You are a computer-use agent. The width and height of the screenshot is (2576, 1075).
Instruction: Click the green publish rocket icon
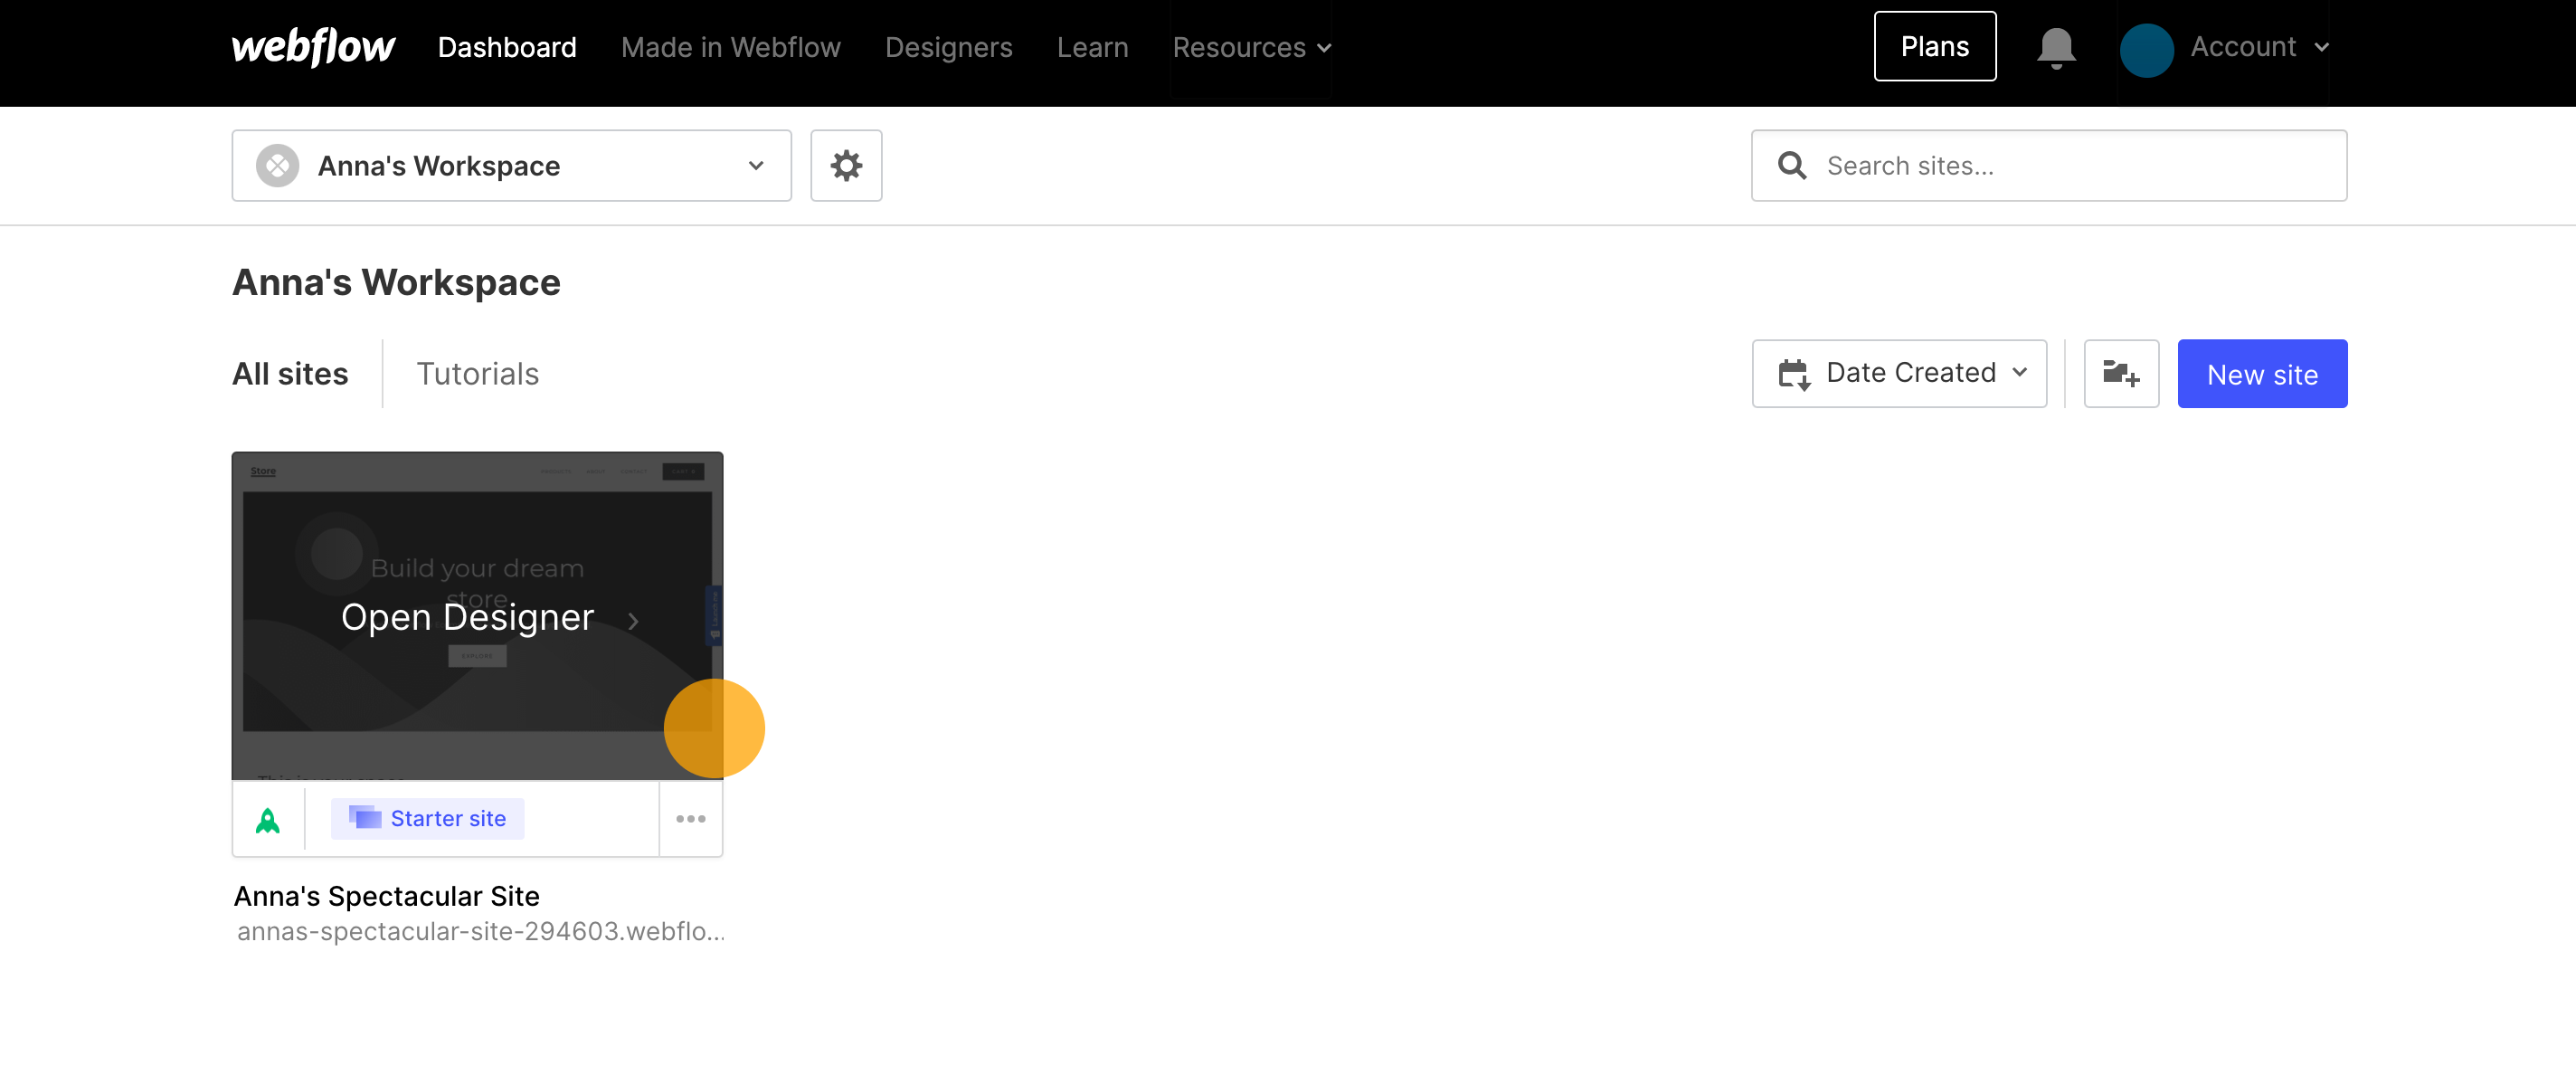coord(267,819)
